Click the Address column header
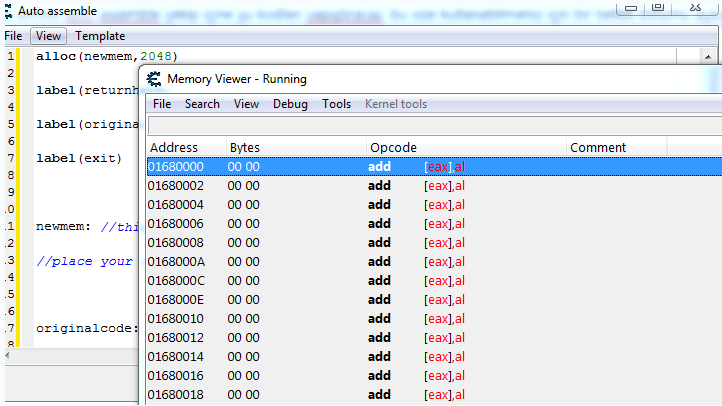This screenshot has width=722, height=406. click(186, 147)
